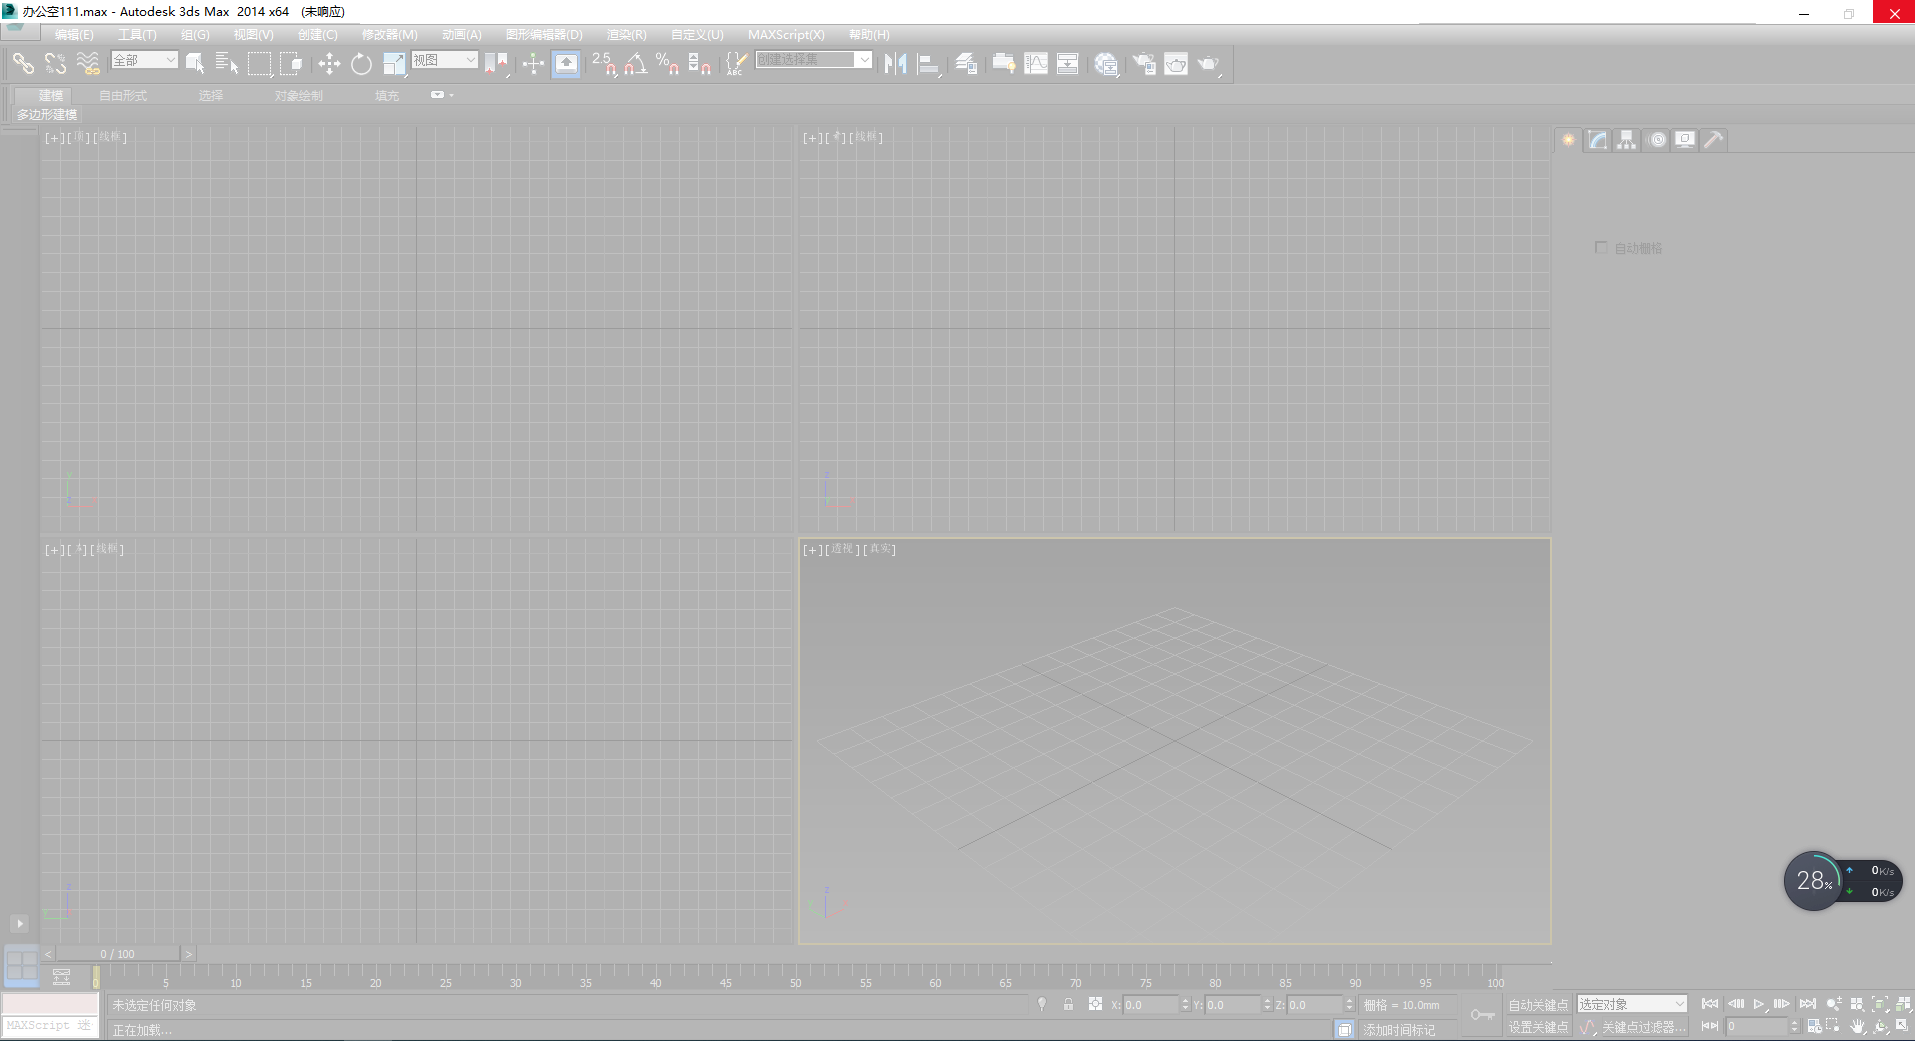Open the 全部 selection filter dropdown

pos(145,60)
